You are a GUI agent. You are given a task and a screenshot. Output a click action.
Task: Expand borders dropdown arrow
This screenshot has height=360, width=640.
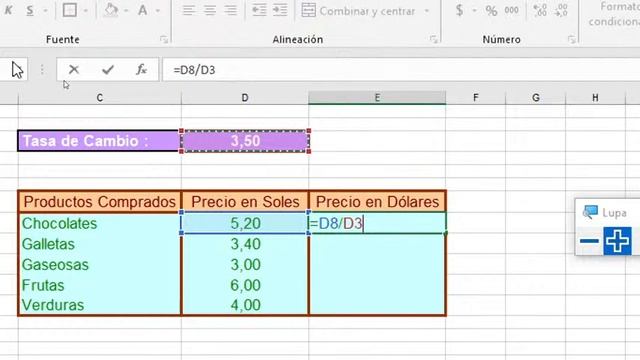pyautogui.click(x=85, y=10)
